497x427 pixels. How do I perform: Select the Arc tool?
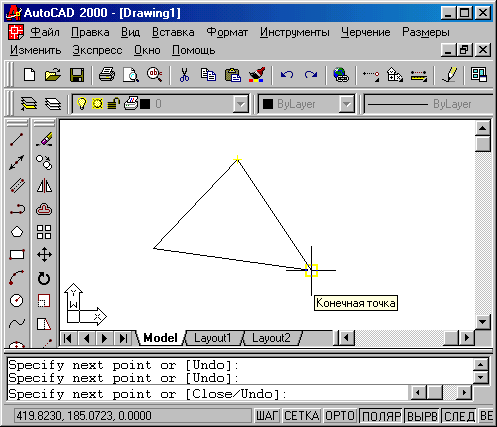coord(17,278)
